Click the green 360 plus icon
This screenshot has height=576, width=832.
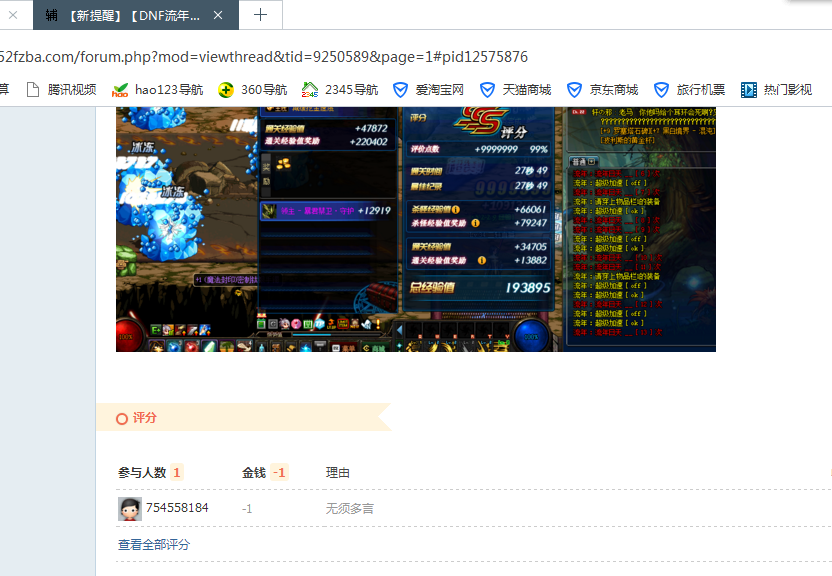[226, 90]
